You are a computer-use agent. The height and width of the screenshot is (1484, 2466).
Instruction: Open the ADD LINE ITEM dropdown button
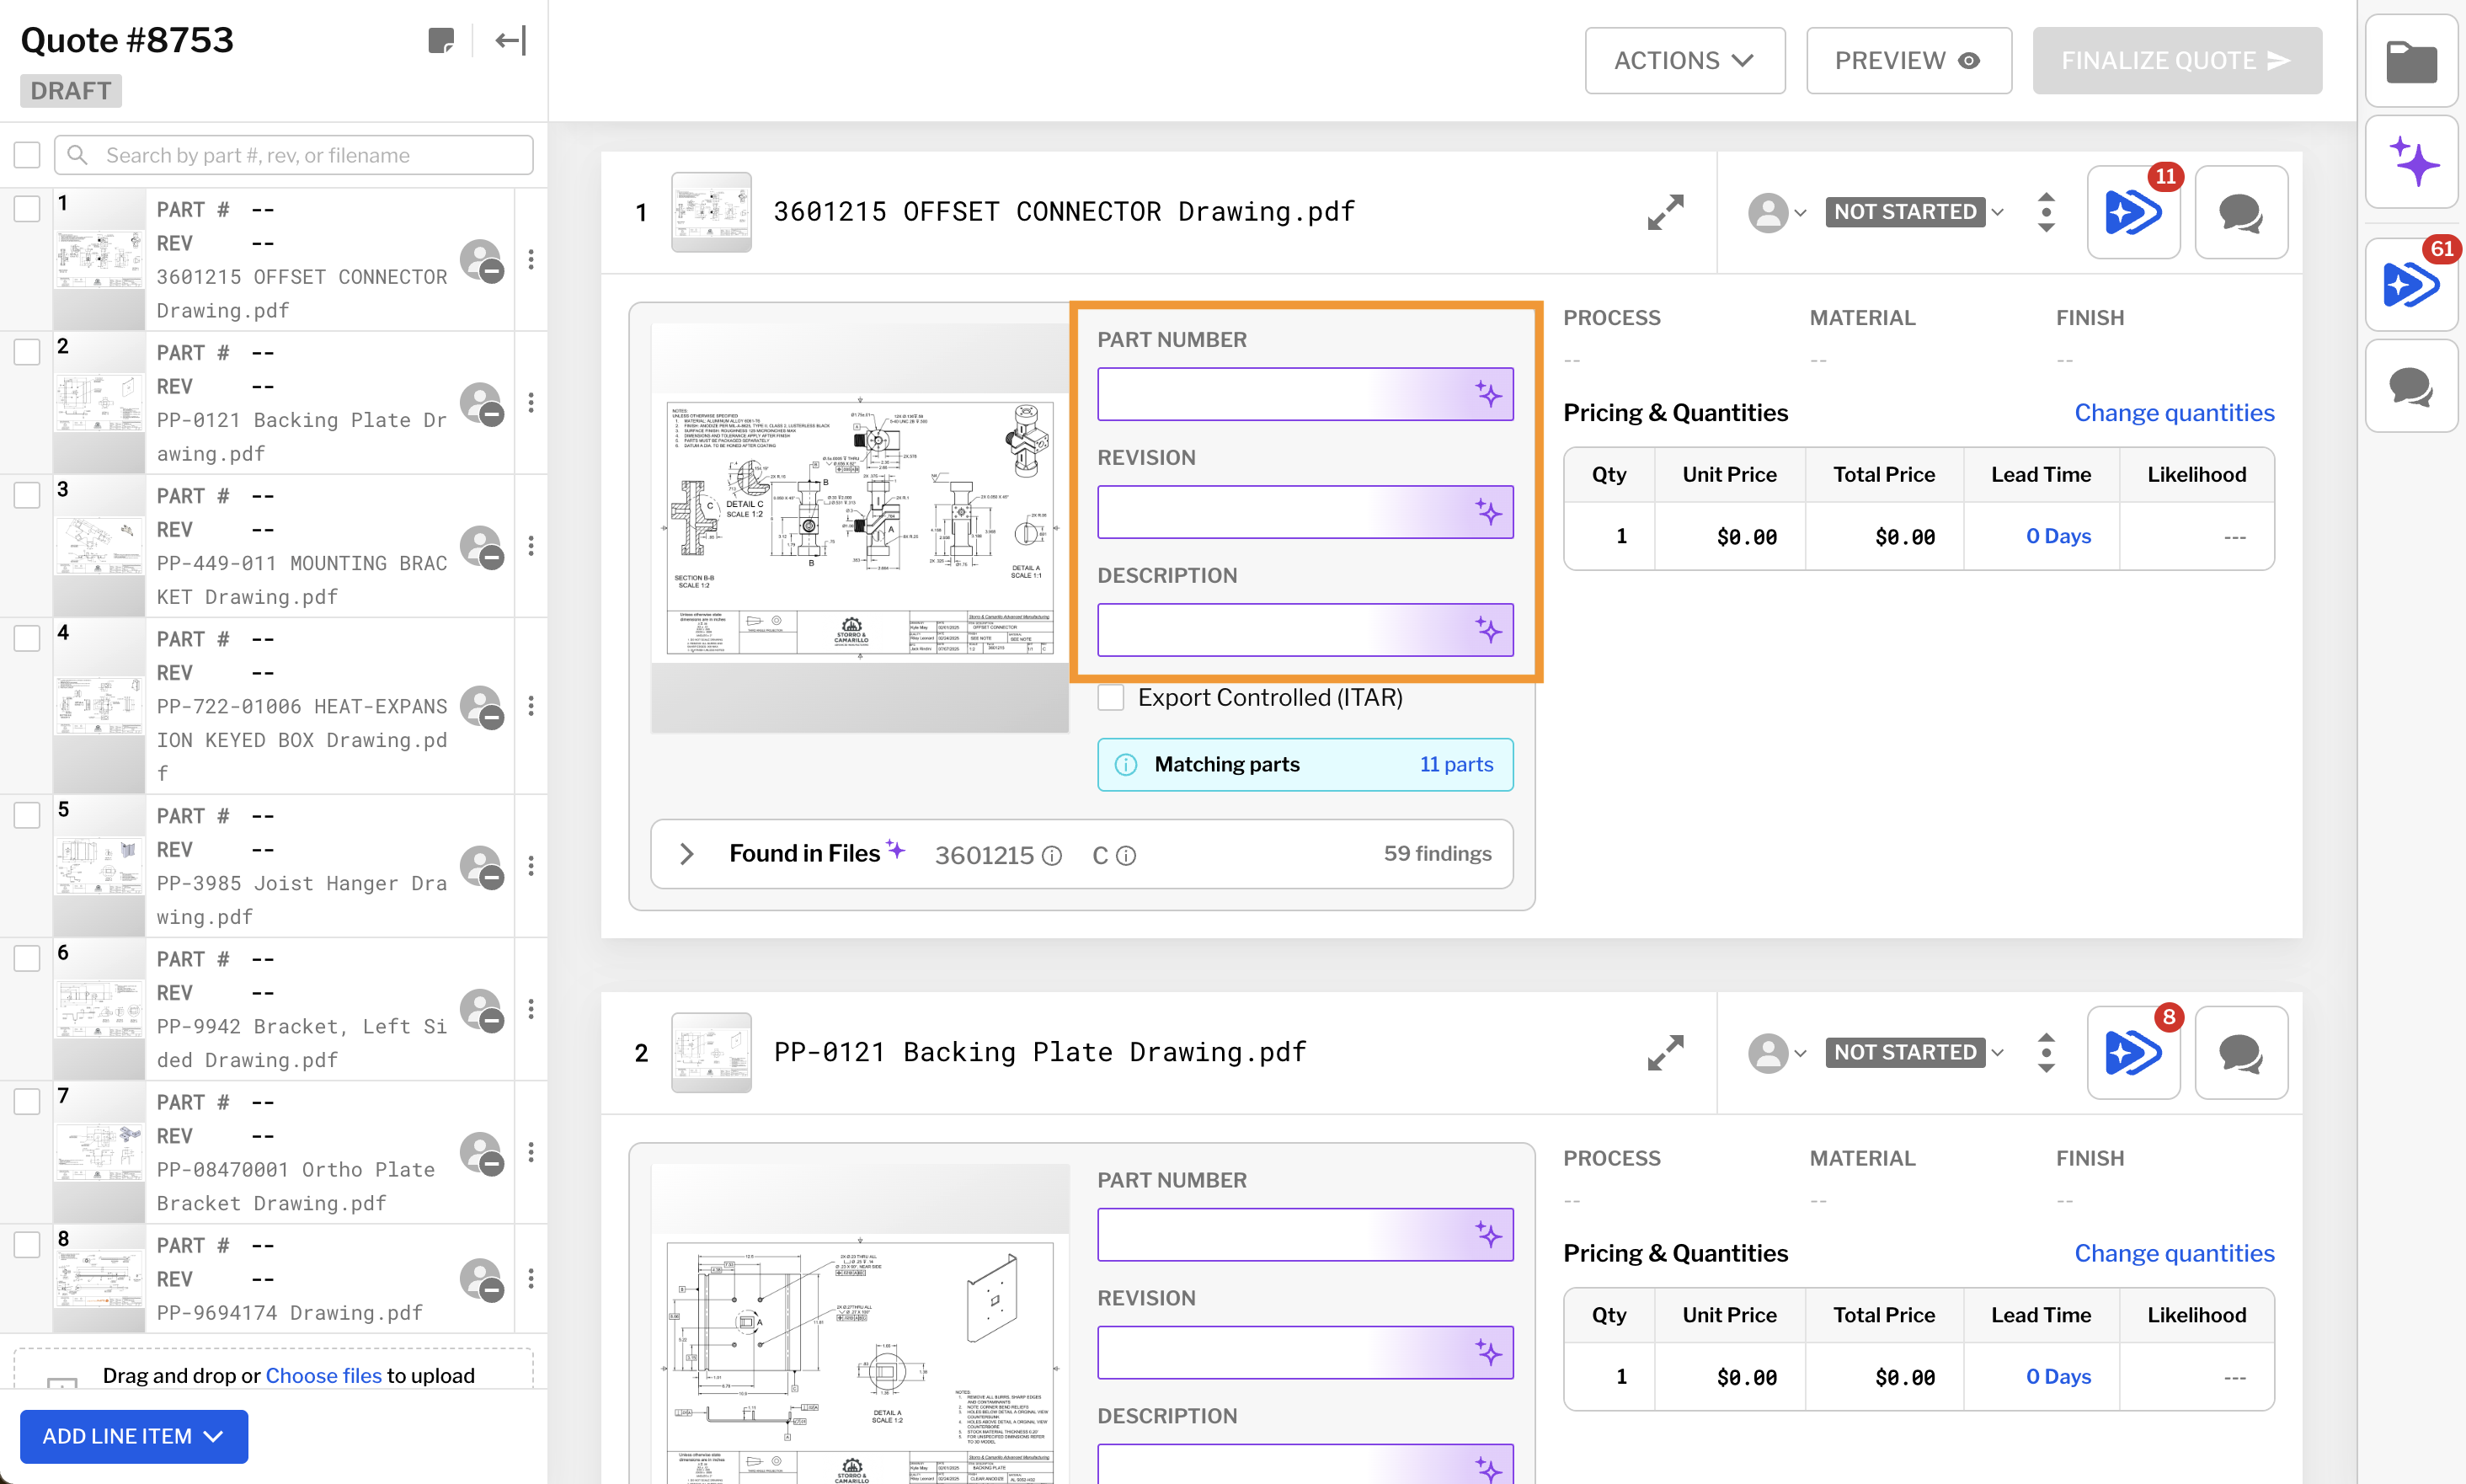(x=134, y=1436)
